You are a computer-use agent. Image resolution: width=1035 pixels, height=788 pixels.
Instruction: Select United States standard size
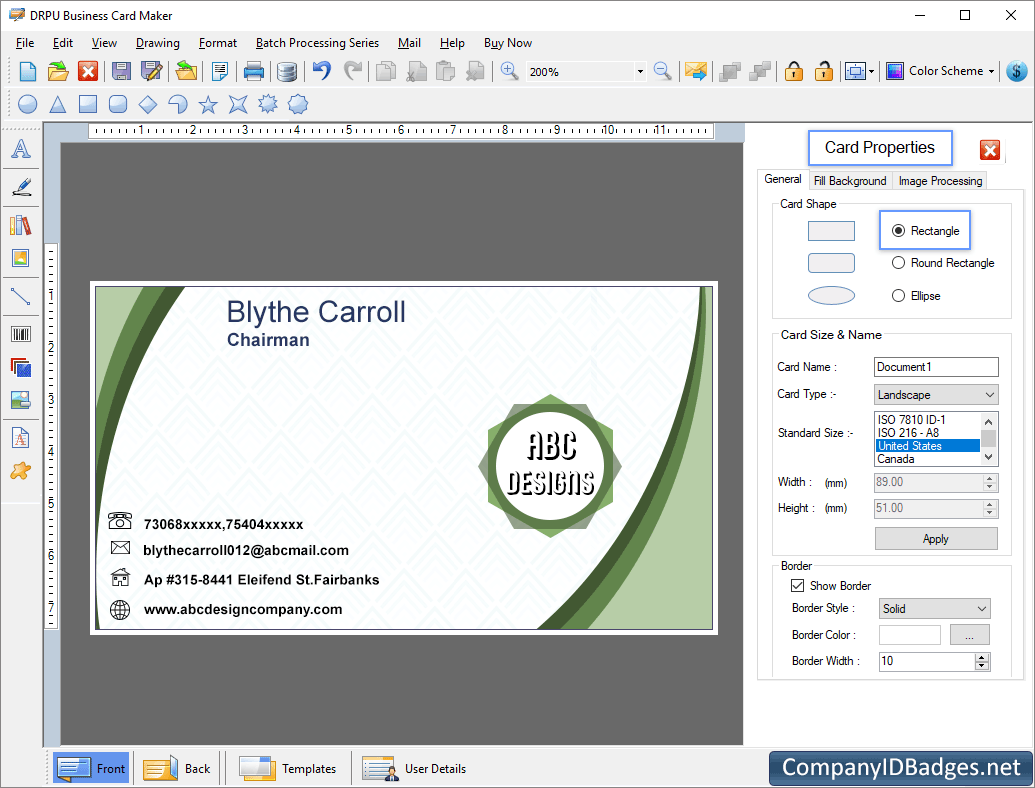[927, 446]
